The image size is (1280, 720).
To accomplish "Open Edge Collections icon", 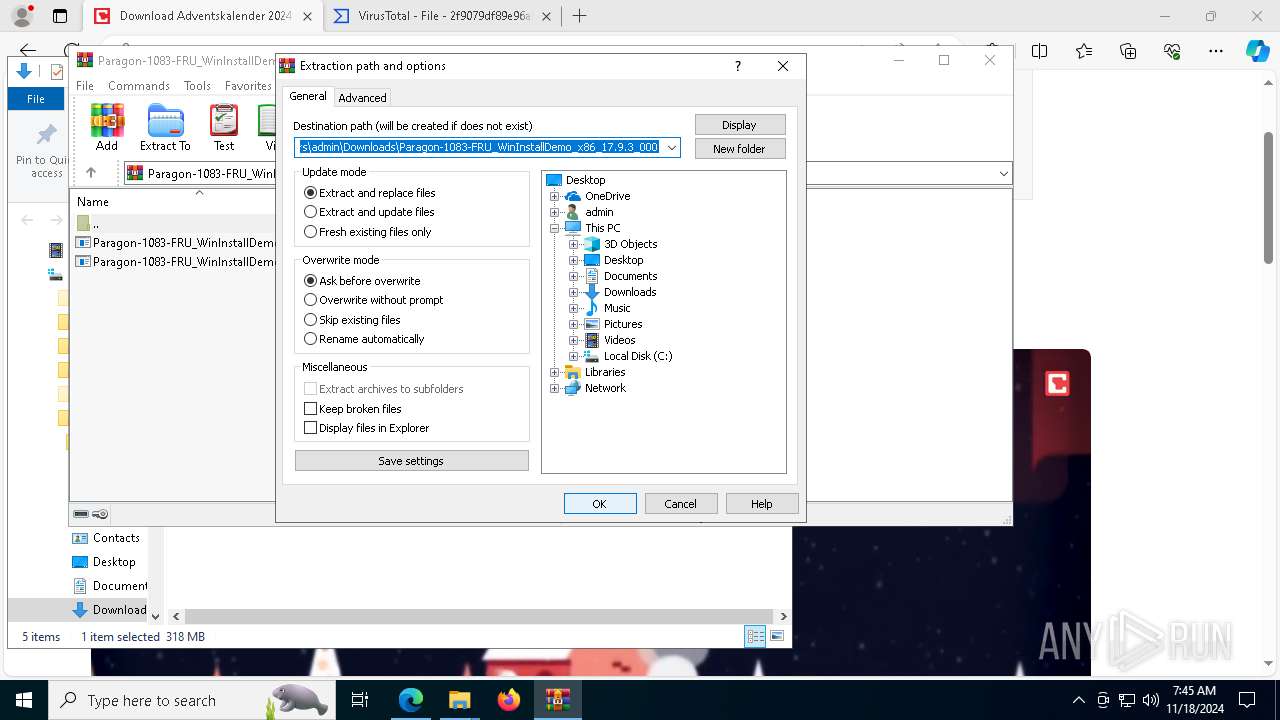I will tap(1128, 51).
